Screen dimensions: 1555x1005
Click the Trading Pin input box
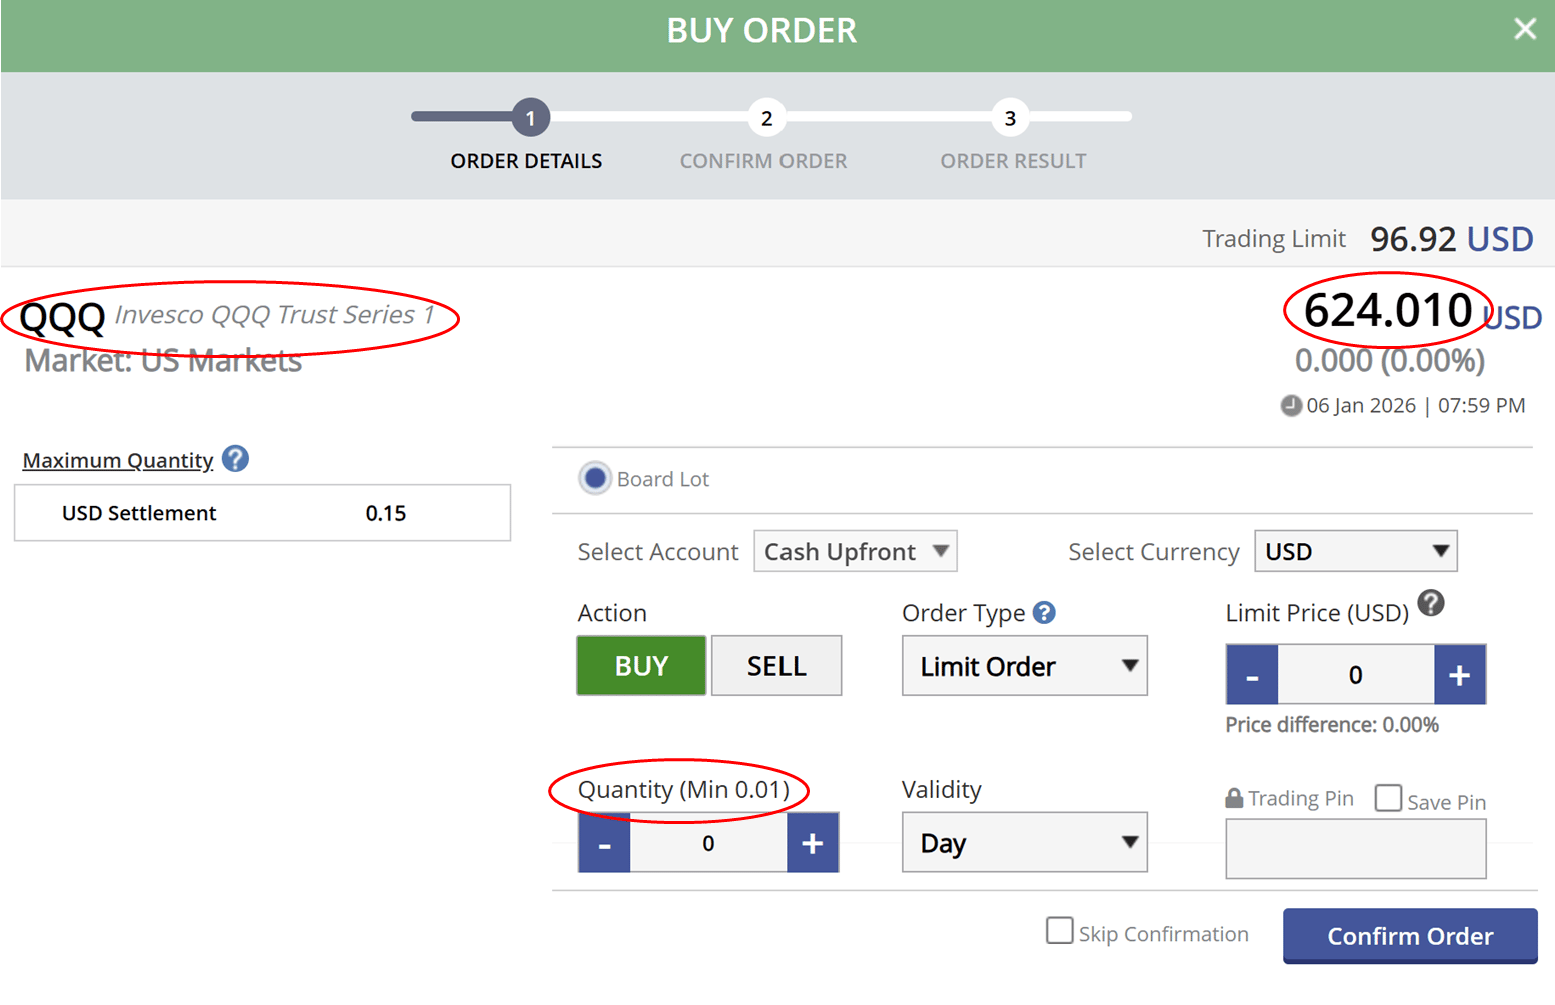click(x=1356, y=849)
